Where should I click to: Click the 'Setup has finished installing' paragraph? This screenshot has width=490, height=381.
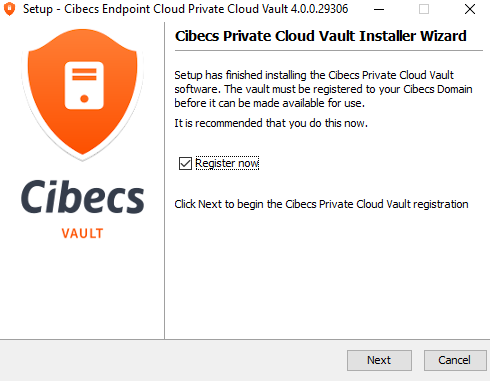pos(323,89)
